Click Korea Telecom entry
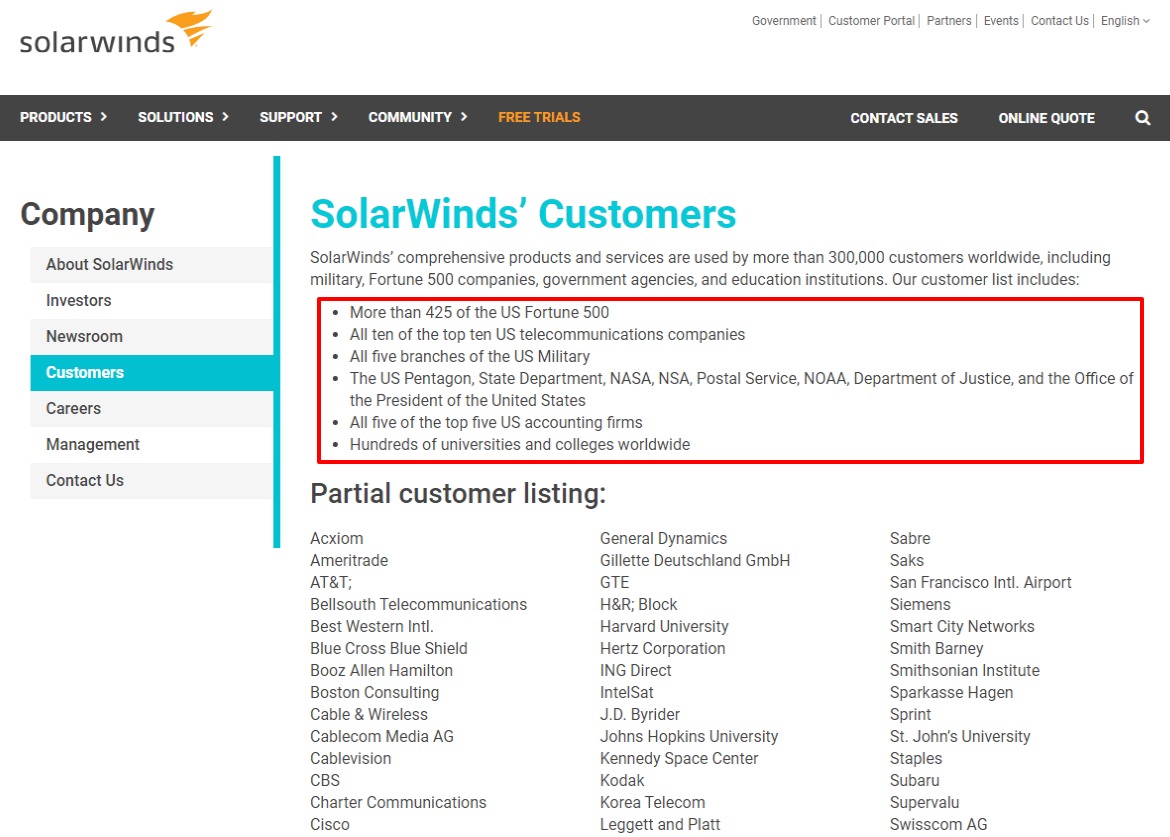 (x=652, y=803)
